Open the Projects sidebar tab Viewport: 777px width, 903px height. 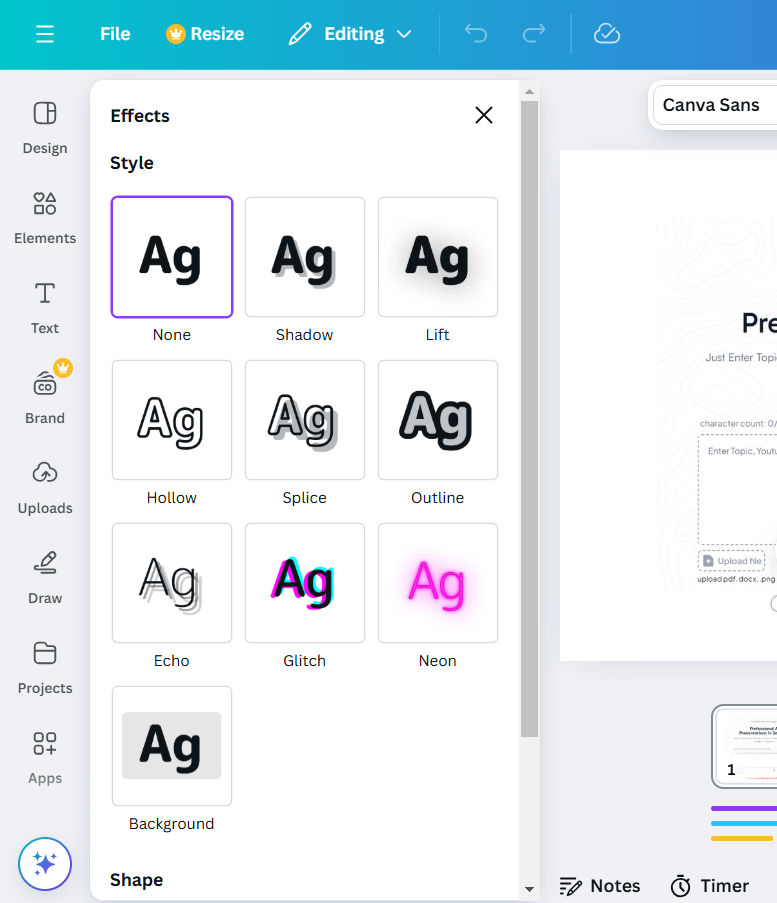point(45,668)
